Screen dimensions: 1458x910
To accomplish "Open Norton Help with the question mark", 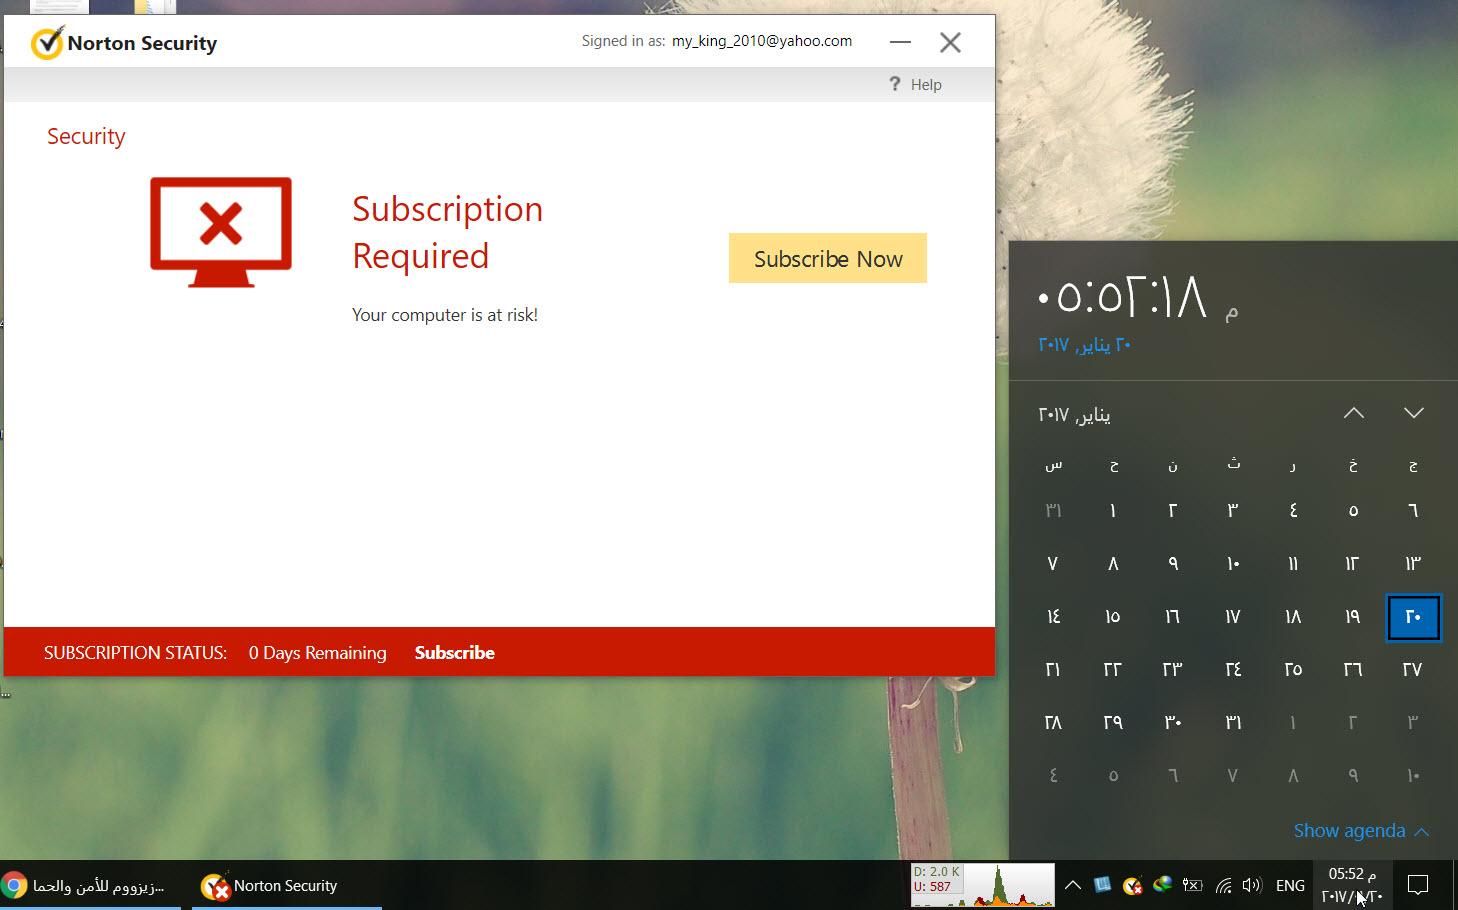I will click(895, 84).
